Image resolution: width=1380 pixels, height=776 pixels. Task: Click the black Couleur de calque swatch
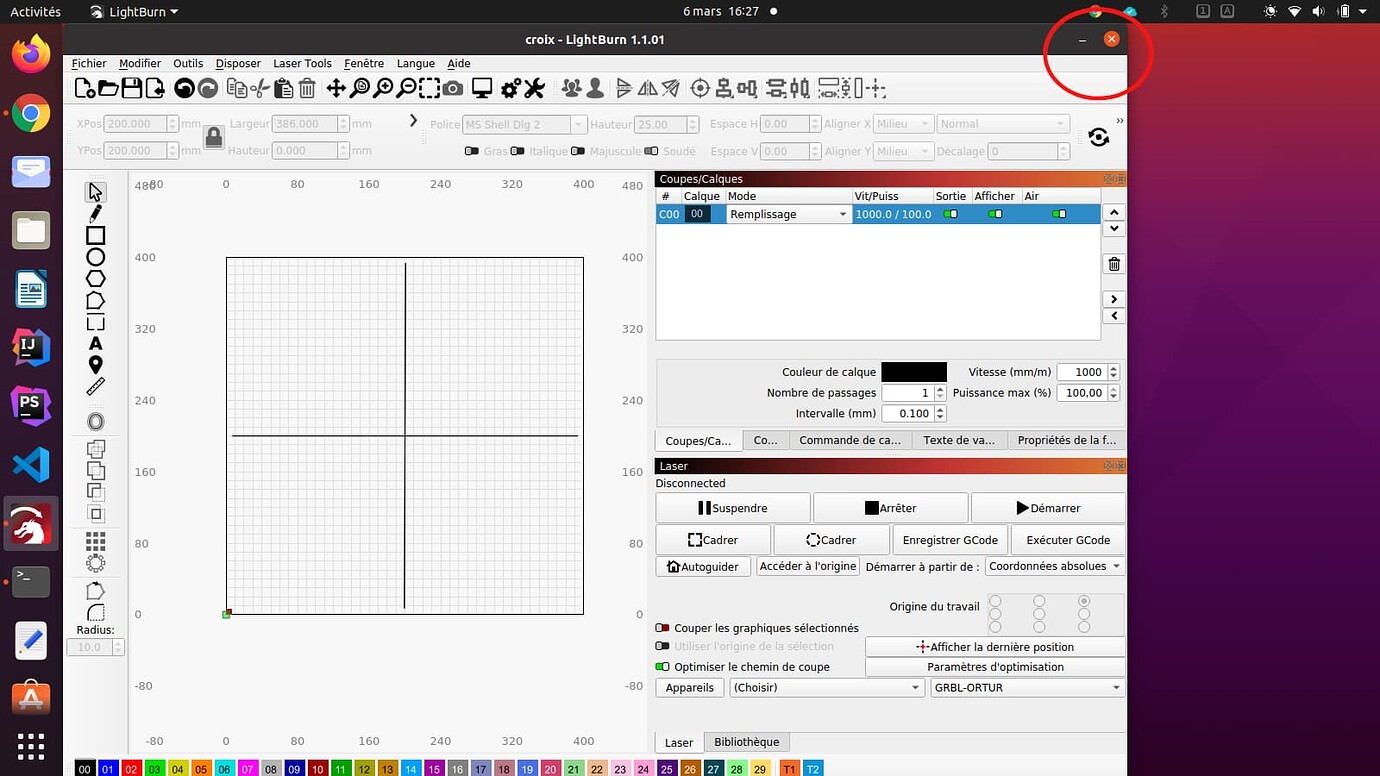point(913,372)
